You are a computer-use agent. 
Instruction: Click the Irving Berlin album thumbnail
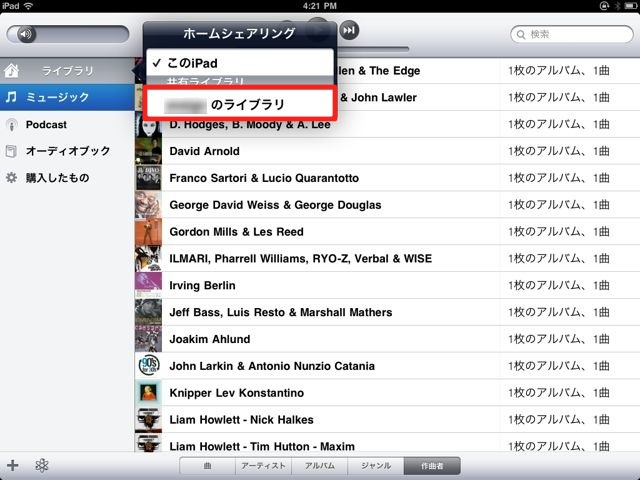pos(148,285)
